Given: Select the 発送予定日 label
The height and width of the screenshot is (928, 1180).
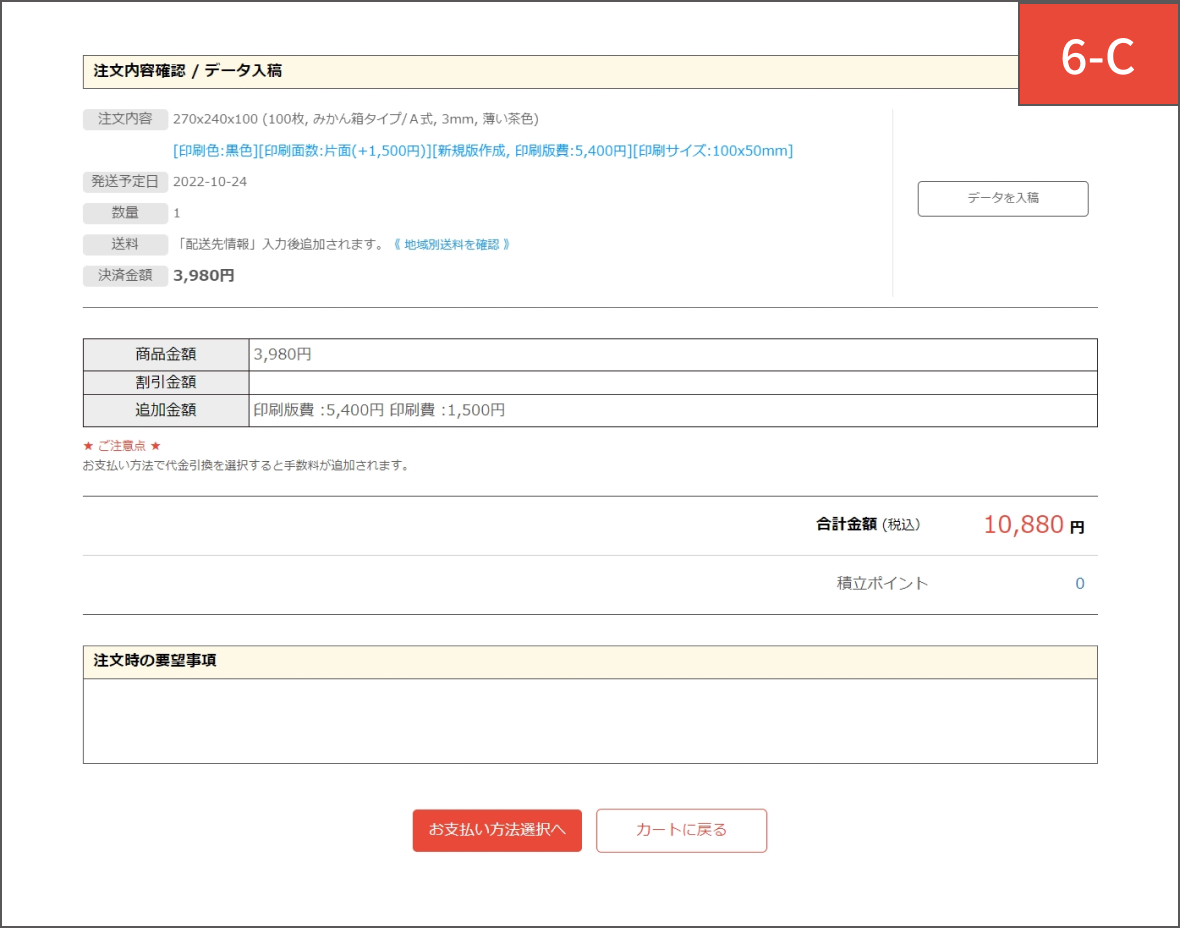Looking at the screenshot, I should [x=125, y=181].
